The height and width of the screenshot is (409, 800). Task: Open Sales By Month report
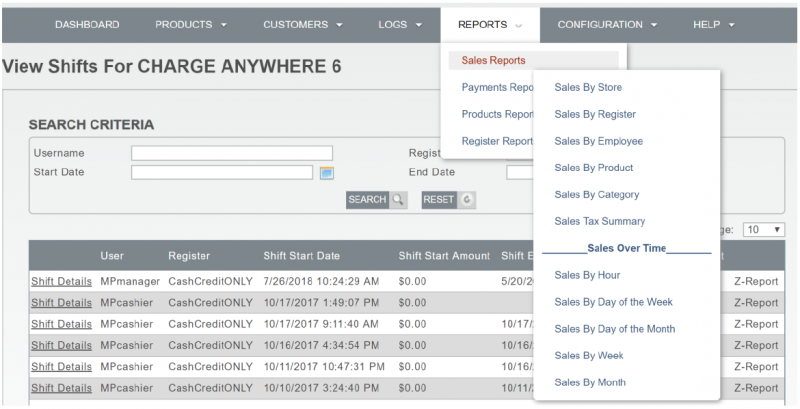click(x=590, y=382)
